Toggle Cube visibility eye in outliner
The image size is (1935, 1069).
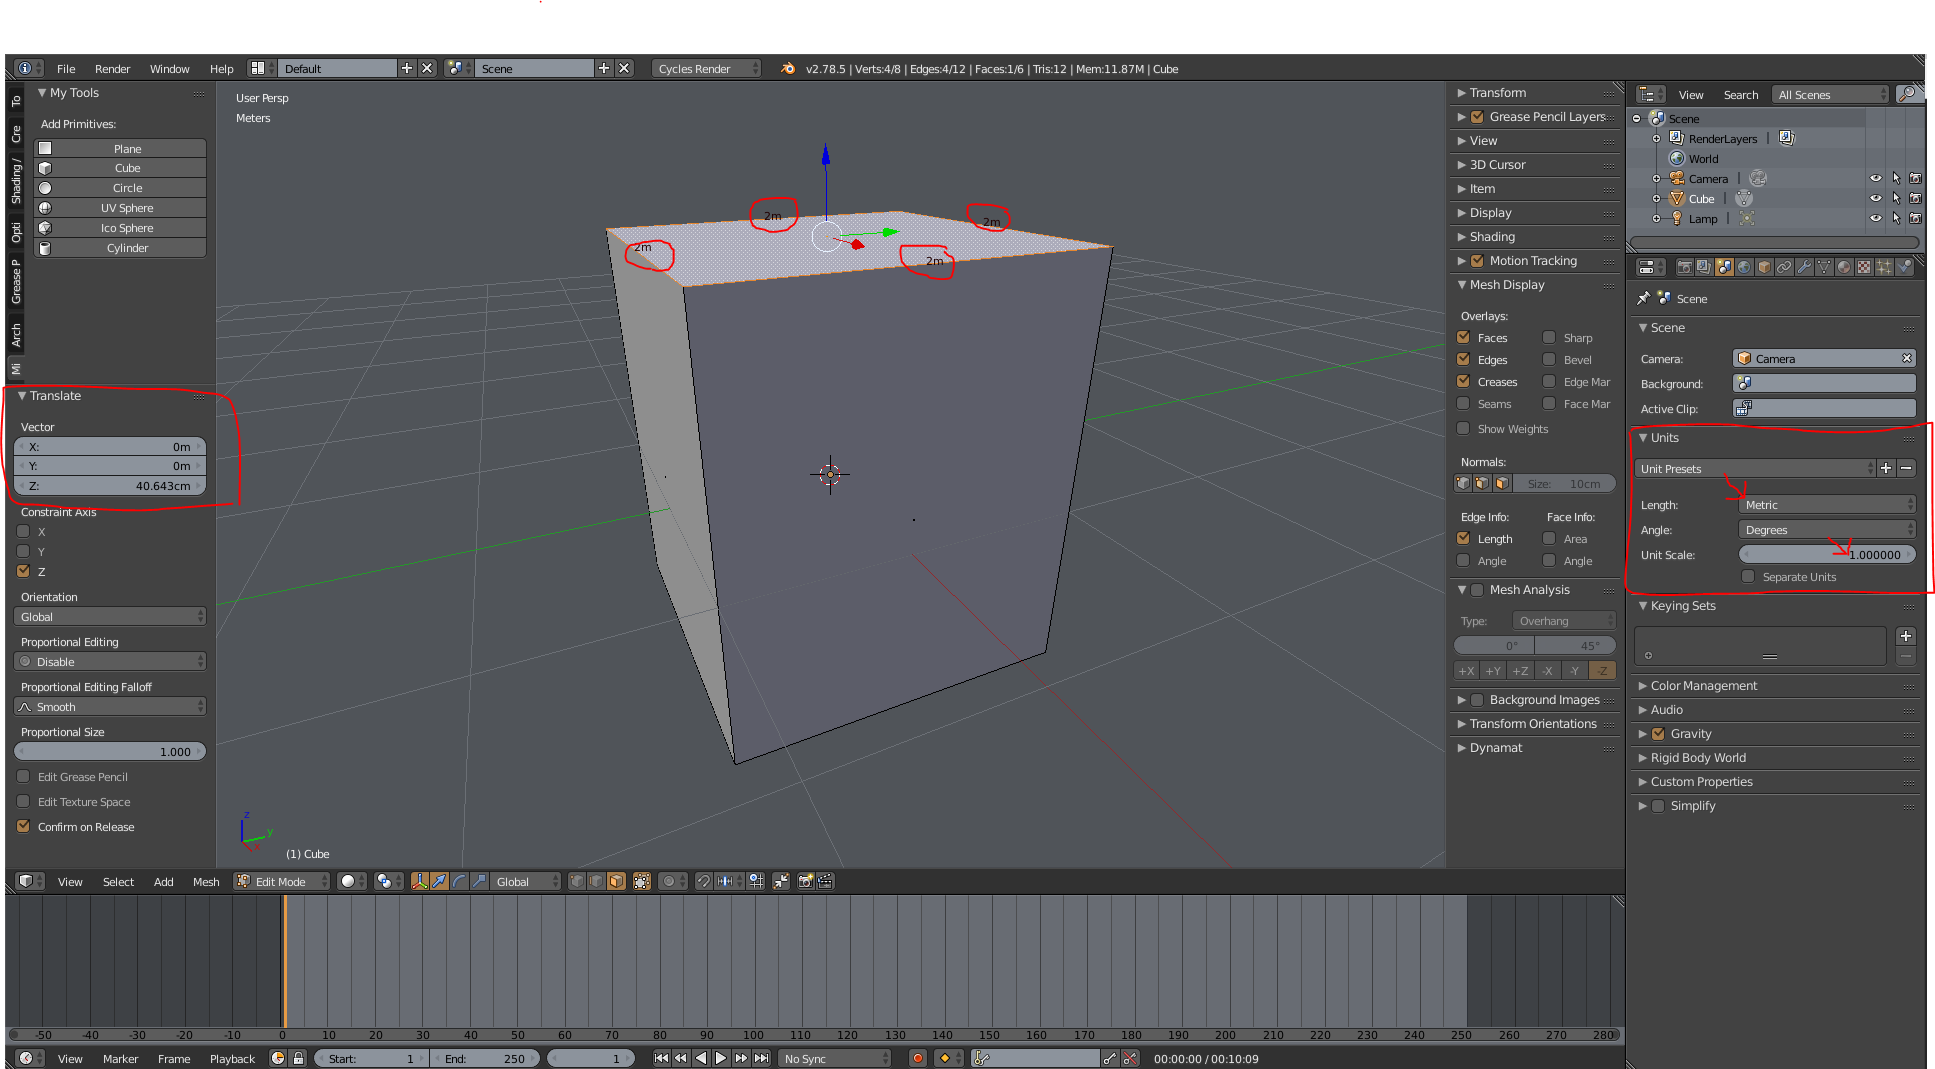click(1876, 198)
